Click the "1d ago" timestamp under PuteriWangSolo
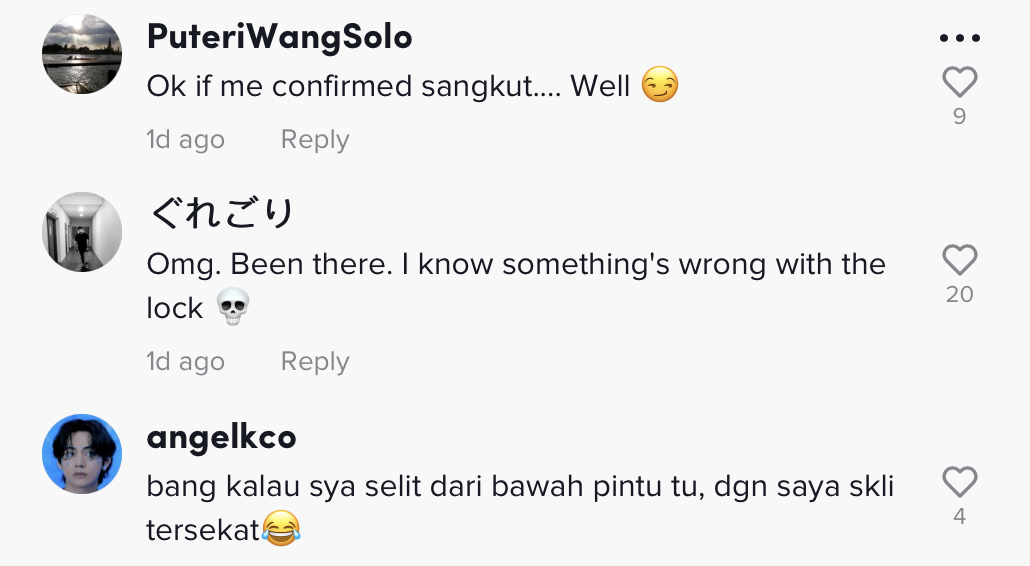1030x566 pixels. point(185,140)
